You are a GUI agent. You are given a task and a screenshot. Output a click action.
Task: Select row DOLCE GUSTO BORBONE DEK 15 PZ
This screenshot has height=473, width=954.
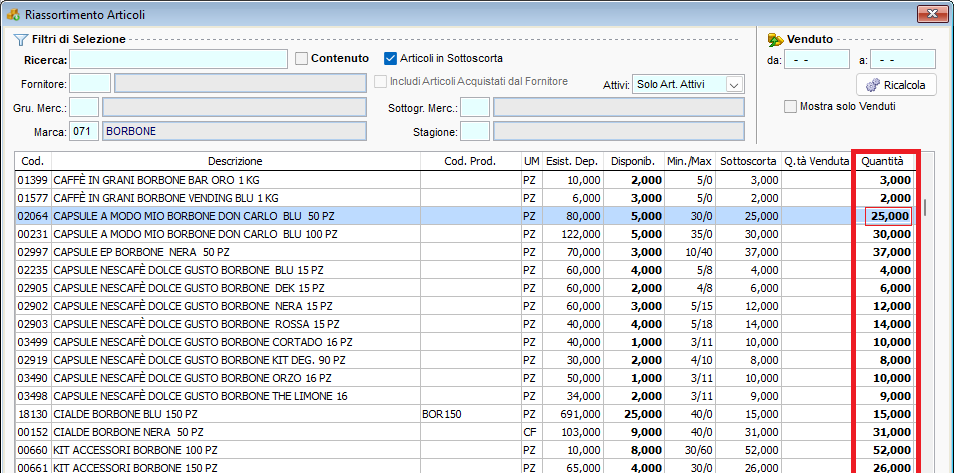click(465, 288)
